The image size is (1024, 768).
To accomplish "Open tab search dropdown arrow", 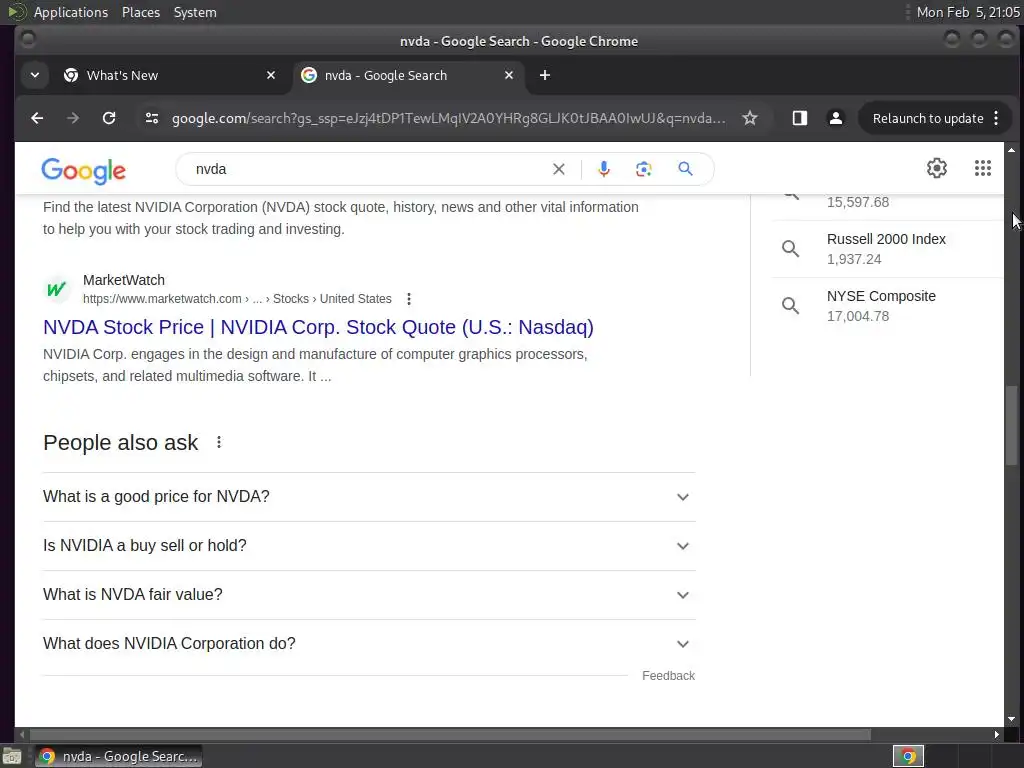I will pyautogui.click(x=35, y=75).
